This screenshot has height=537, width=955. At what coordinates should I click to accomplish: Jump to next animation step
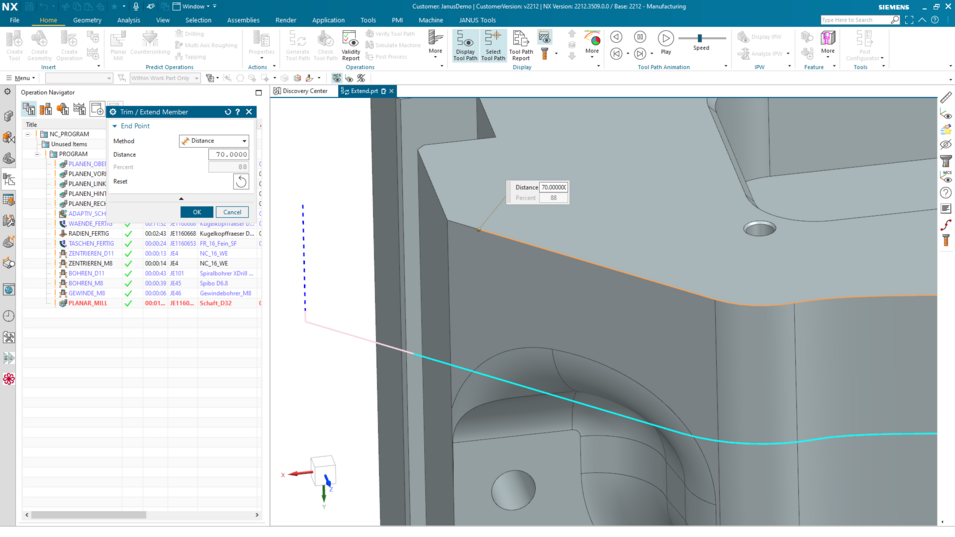[x=640, y=54]
